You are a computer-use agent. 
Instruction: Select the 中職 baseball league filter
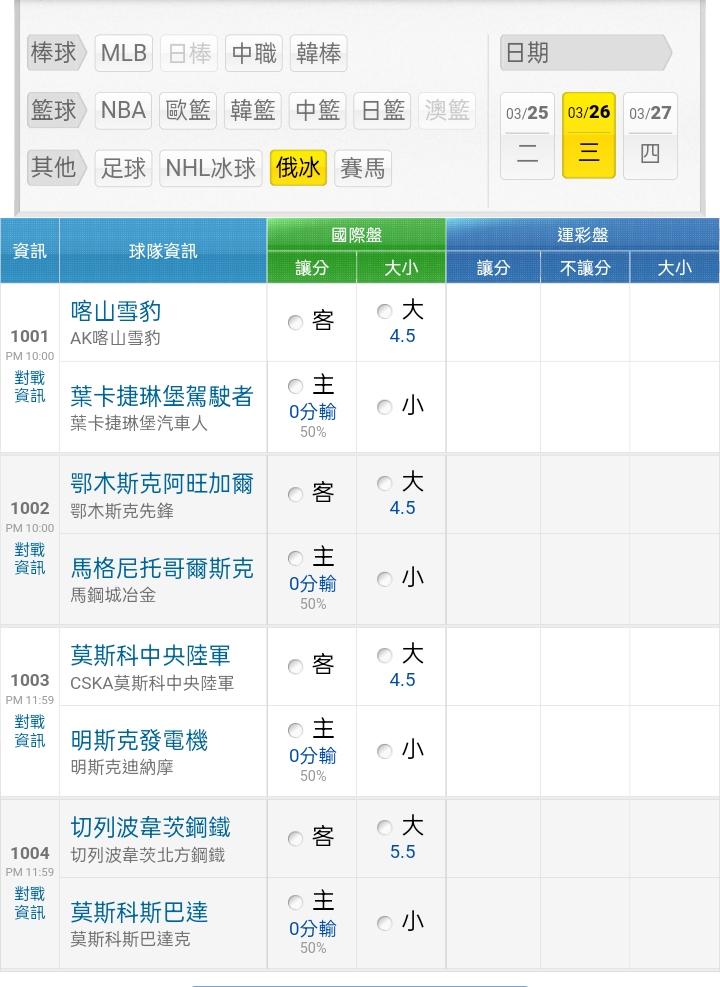coord(254,53)
